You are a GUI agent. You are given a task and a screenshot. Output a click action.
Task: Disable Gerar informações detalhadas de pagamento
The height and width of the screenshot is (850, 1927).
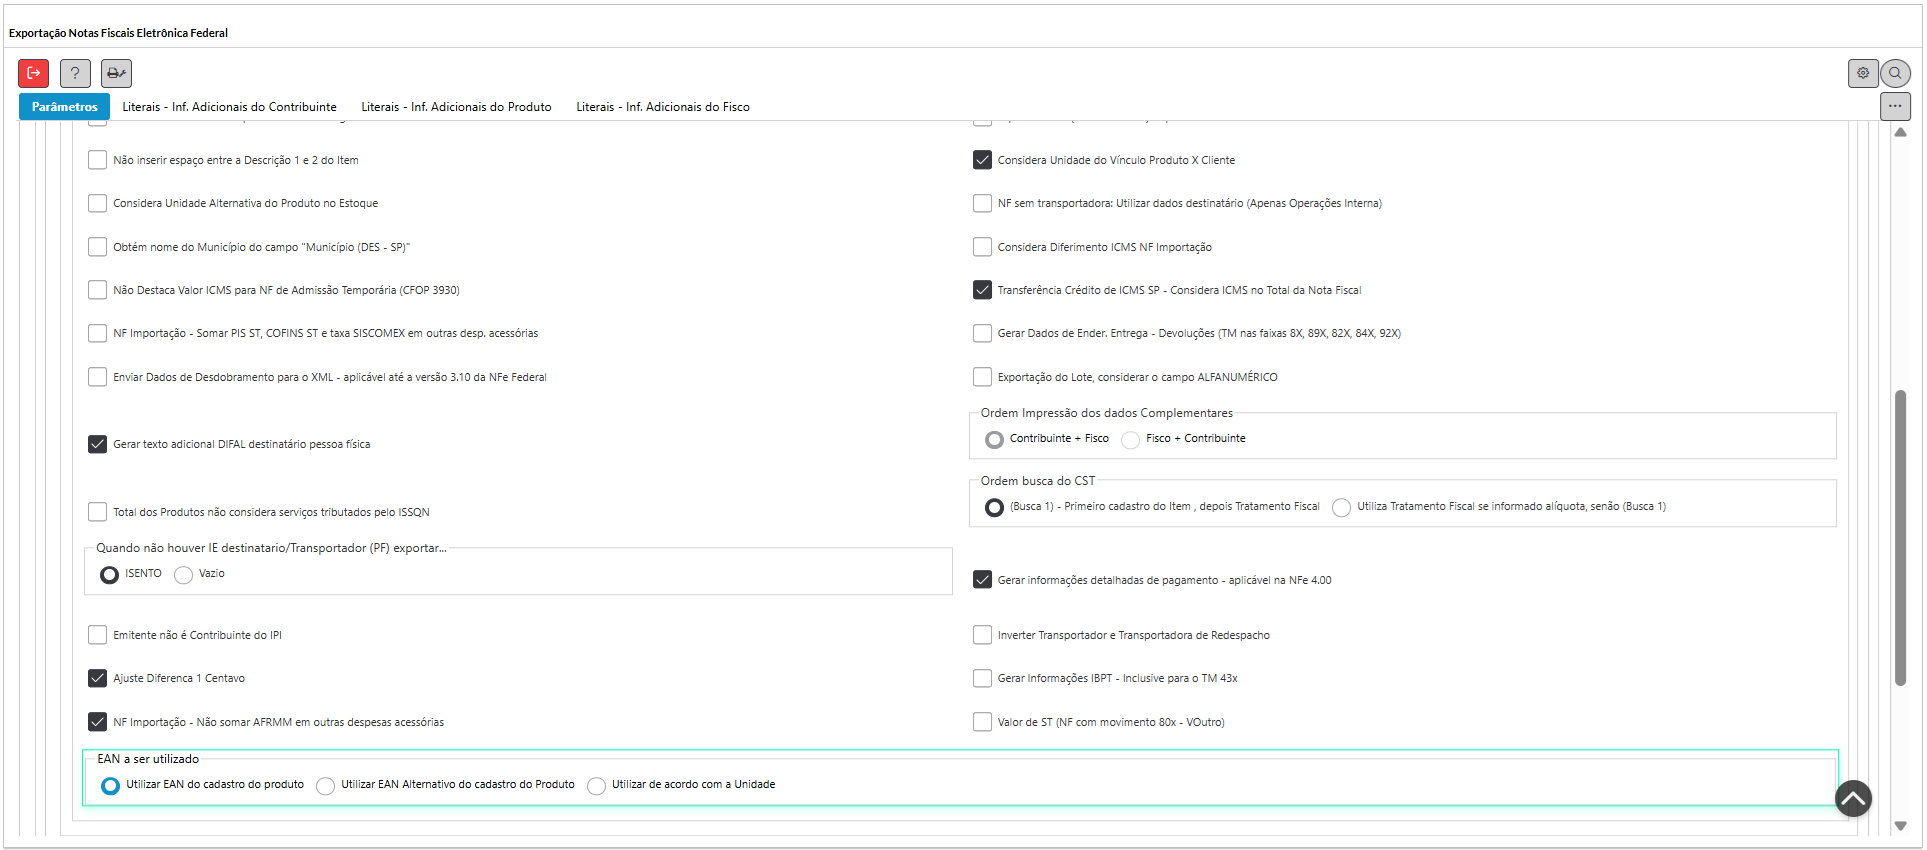(982, 580)
